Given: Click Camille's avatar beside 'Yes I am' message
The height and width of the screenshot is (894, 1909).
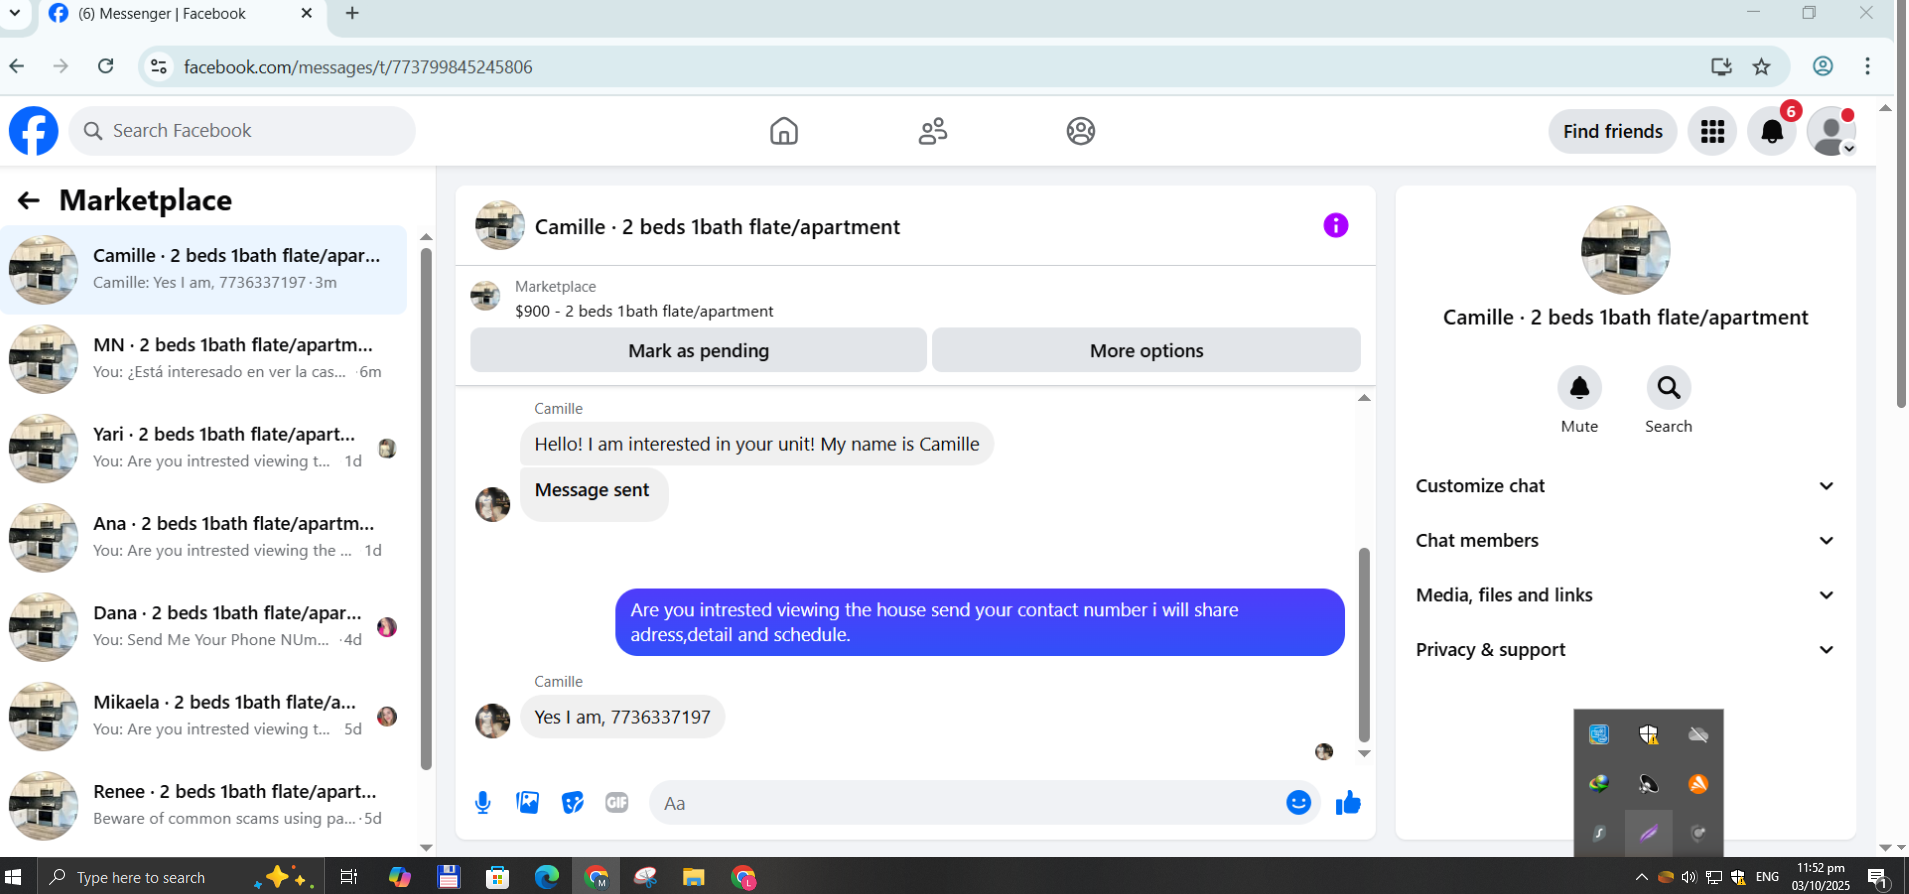Looking at the screenshot, I should [492, 720].
